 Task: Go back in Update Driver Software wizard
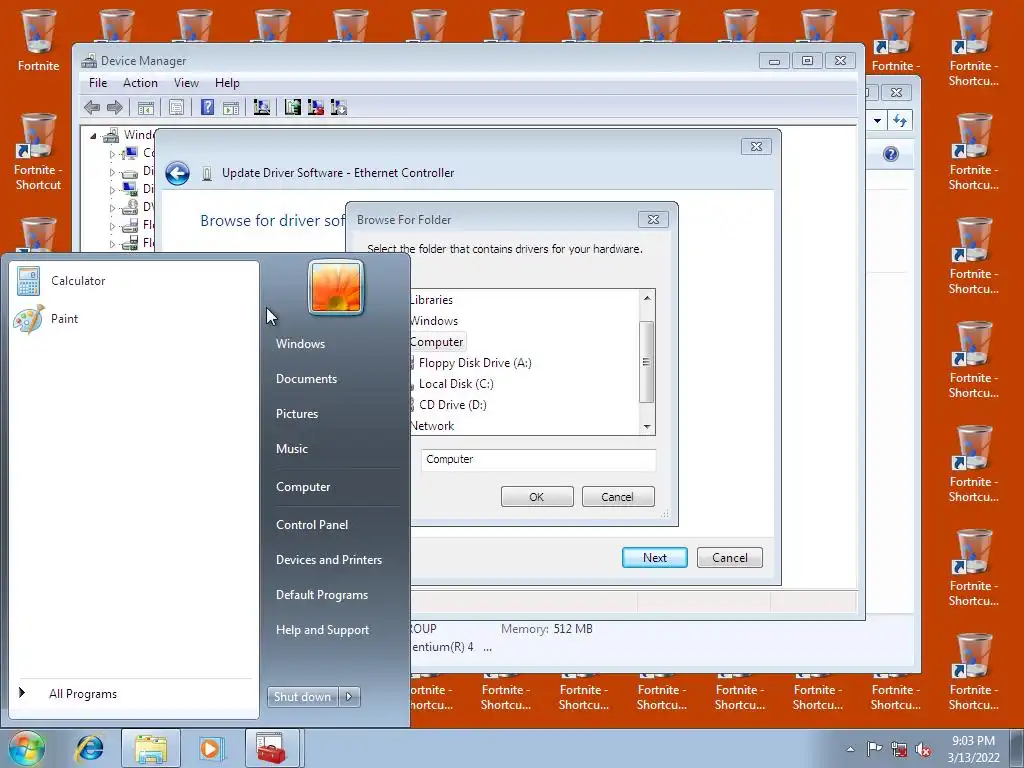pos(177,174)
